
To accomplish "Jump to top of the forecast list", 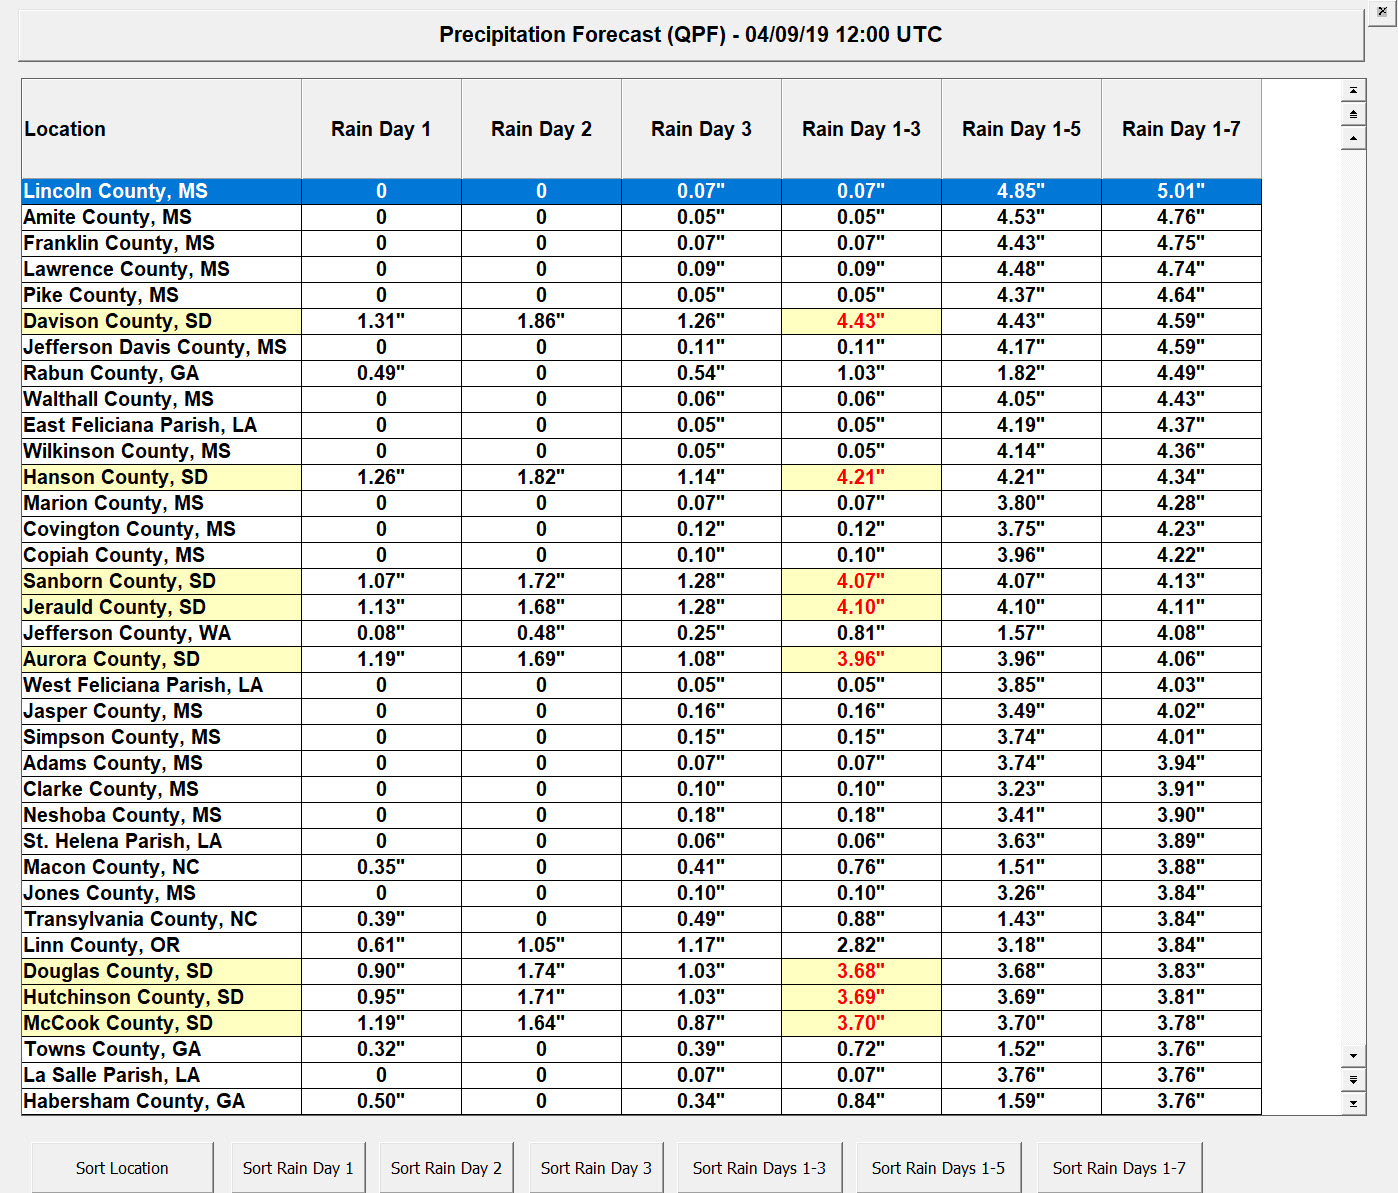I will coord(1353,90).
